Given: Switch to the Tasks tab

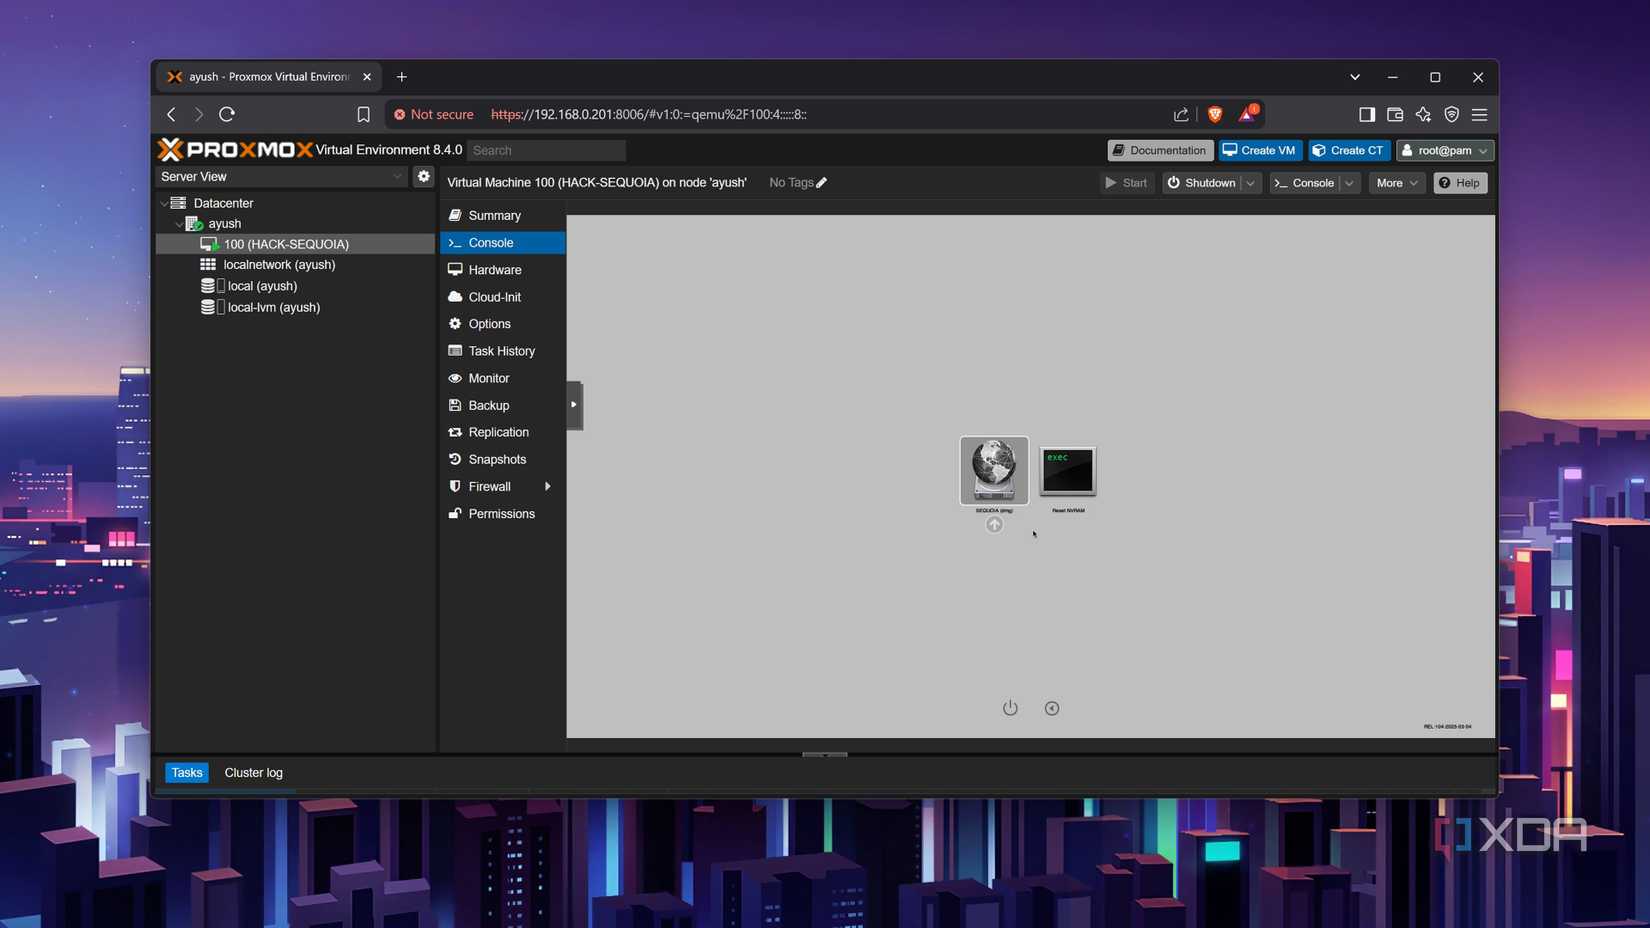Looking at the screenshot, I should pyautogui.click(x=187, y=773).
